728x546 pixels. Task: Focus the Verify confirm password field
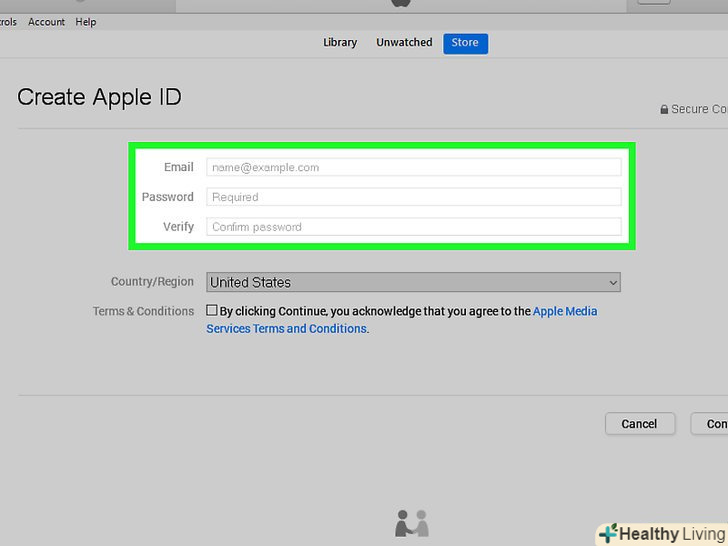(x=413, y=227)
